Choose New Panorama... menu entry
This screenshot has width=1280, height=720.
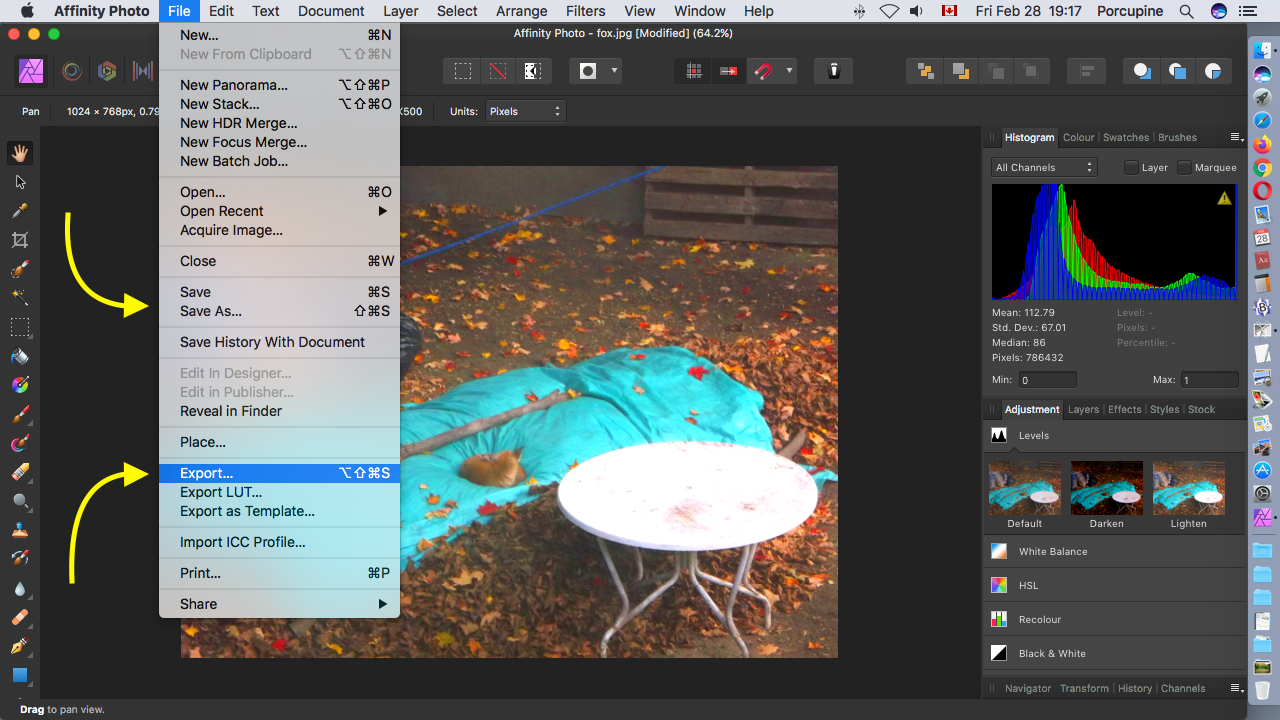point(279,85)
